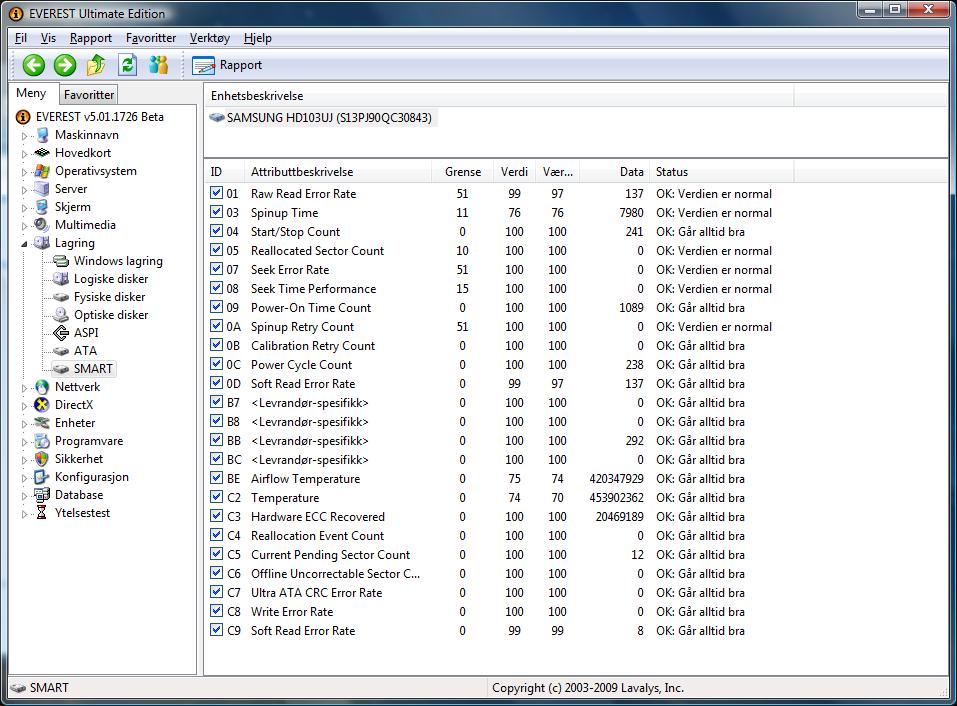Toggle the Airflow Temperature checkbox
This screenshot has height=706, width=957.
(x=216, y=478)
